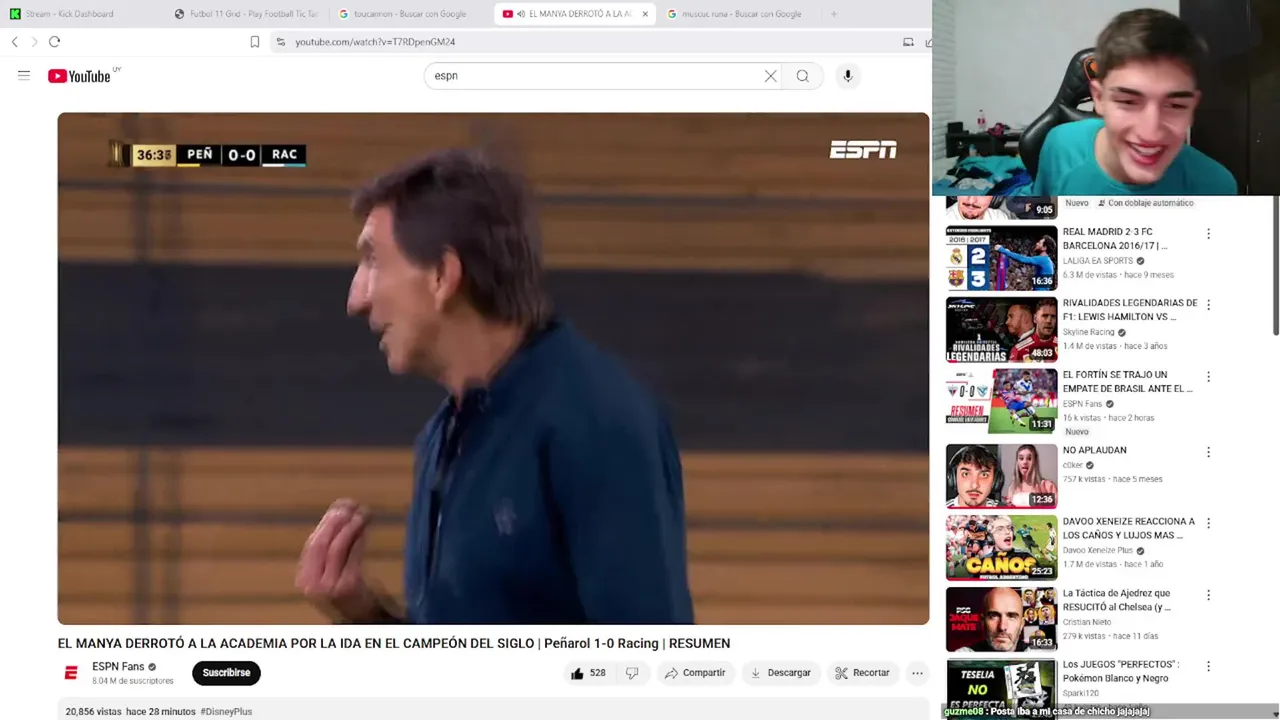This screenshot has height=720, width=1280.
Task: Switch to the Stream - Kick Dashboard tab
Action: coord(70,14)
